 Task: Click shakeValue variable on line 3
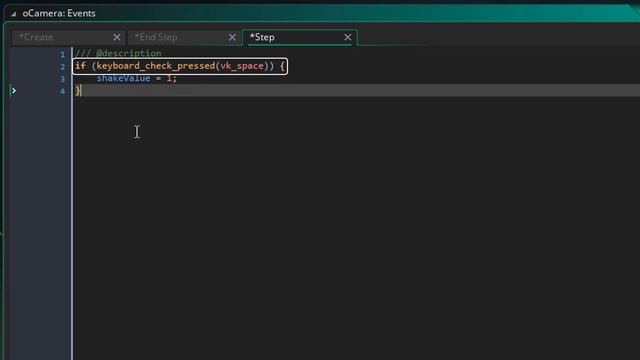point(123,78)
